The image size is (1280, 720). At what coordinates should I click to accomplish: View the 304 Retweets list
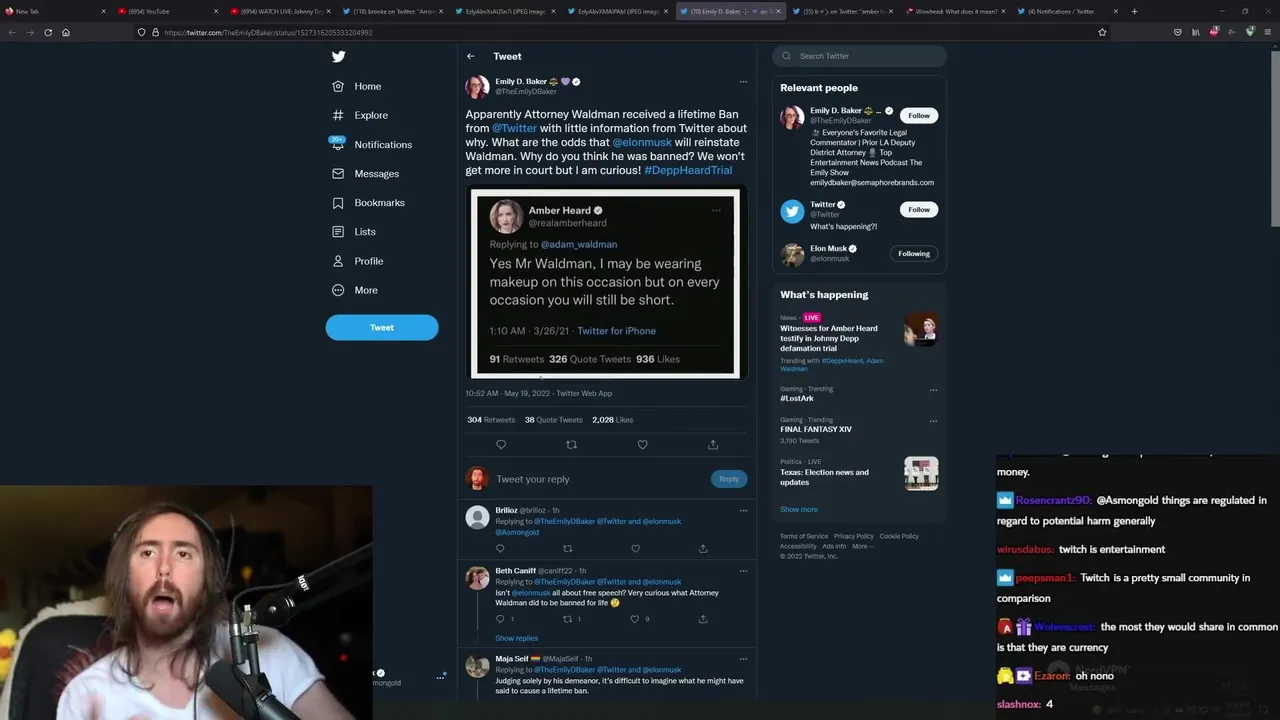[491, 420]
